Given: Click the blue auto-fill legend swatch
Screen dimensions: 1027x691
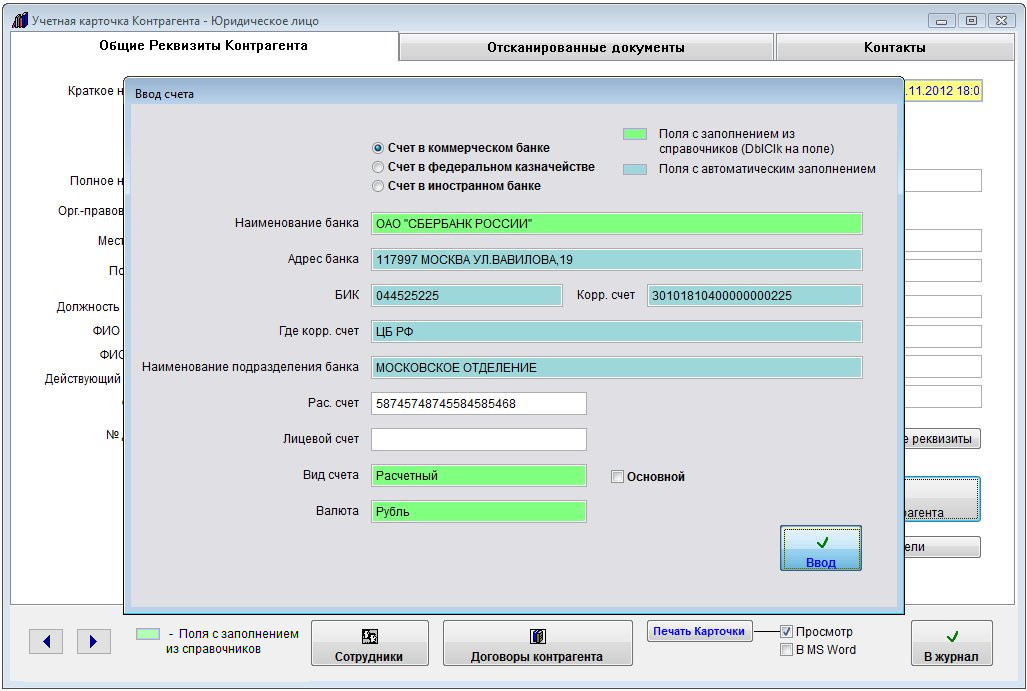Looking at the screenshot, I should point(635,169).
